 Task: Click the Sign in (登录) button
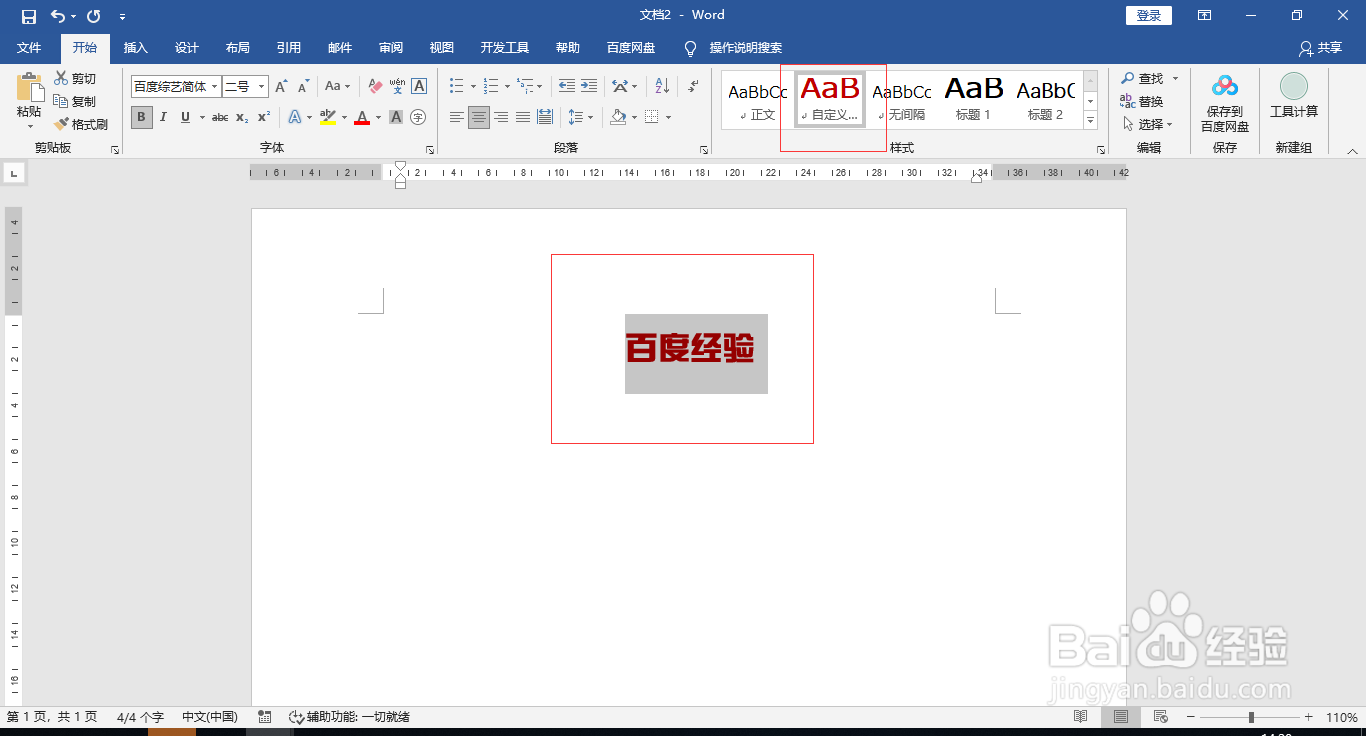tap(1149, 16)
